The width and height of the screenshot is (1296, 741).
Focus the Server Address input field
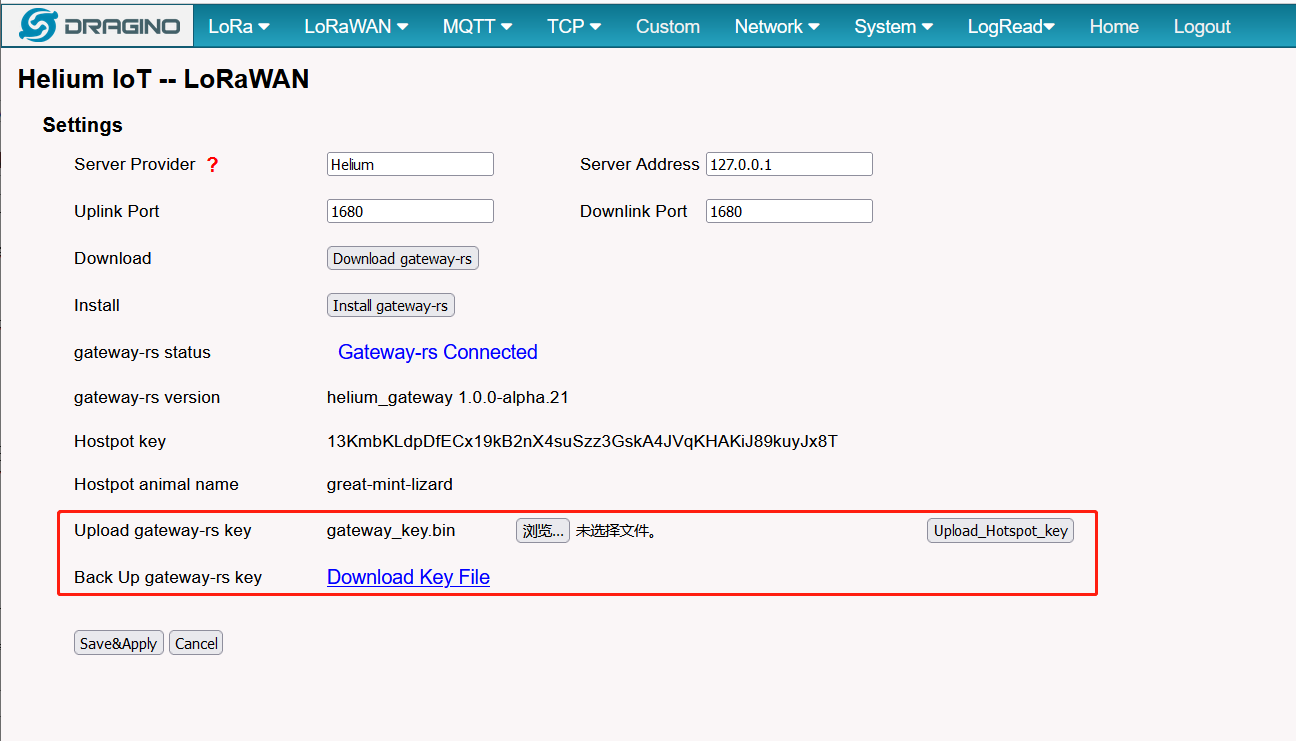click(x=789, y=164)
